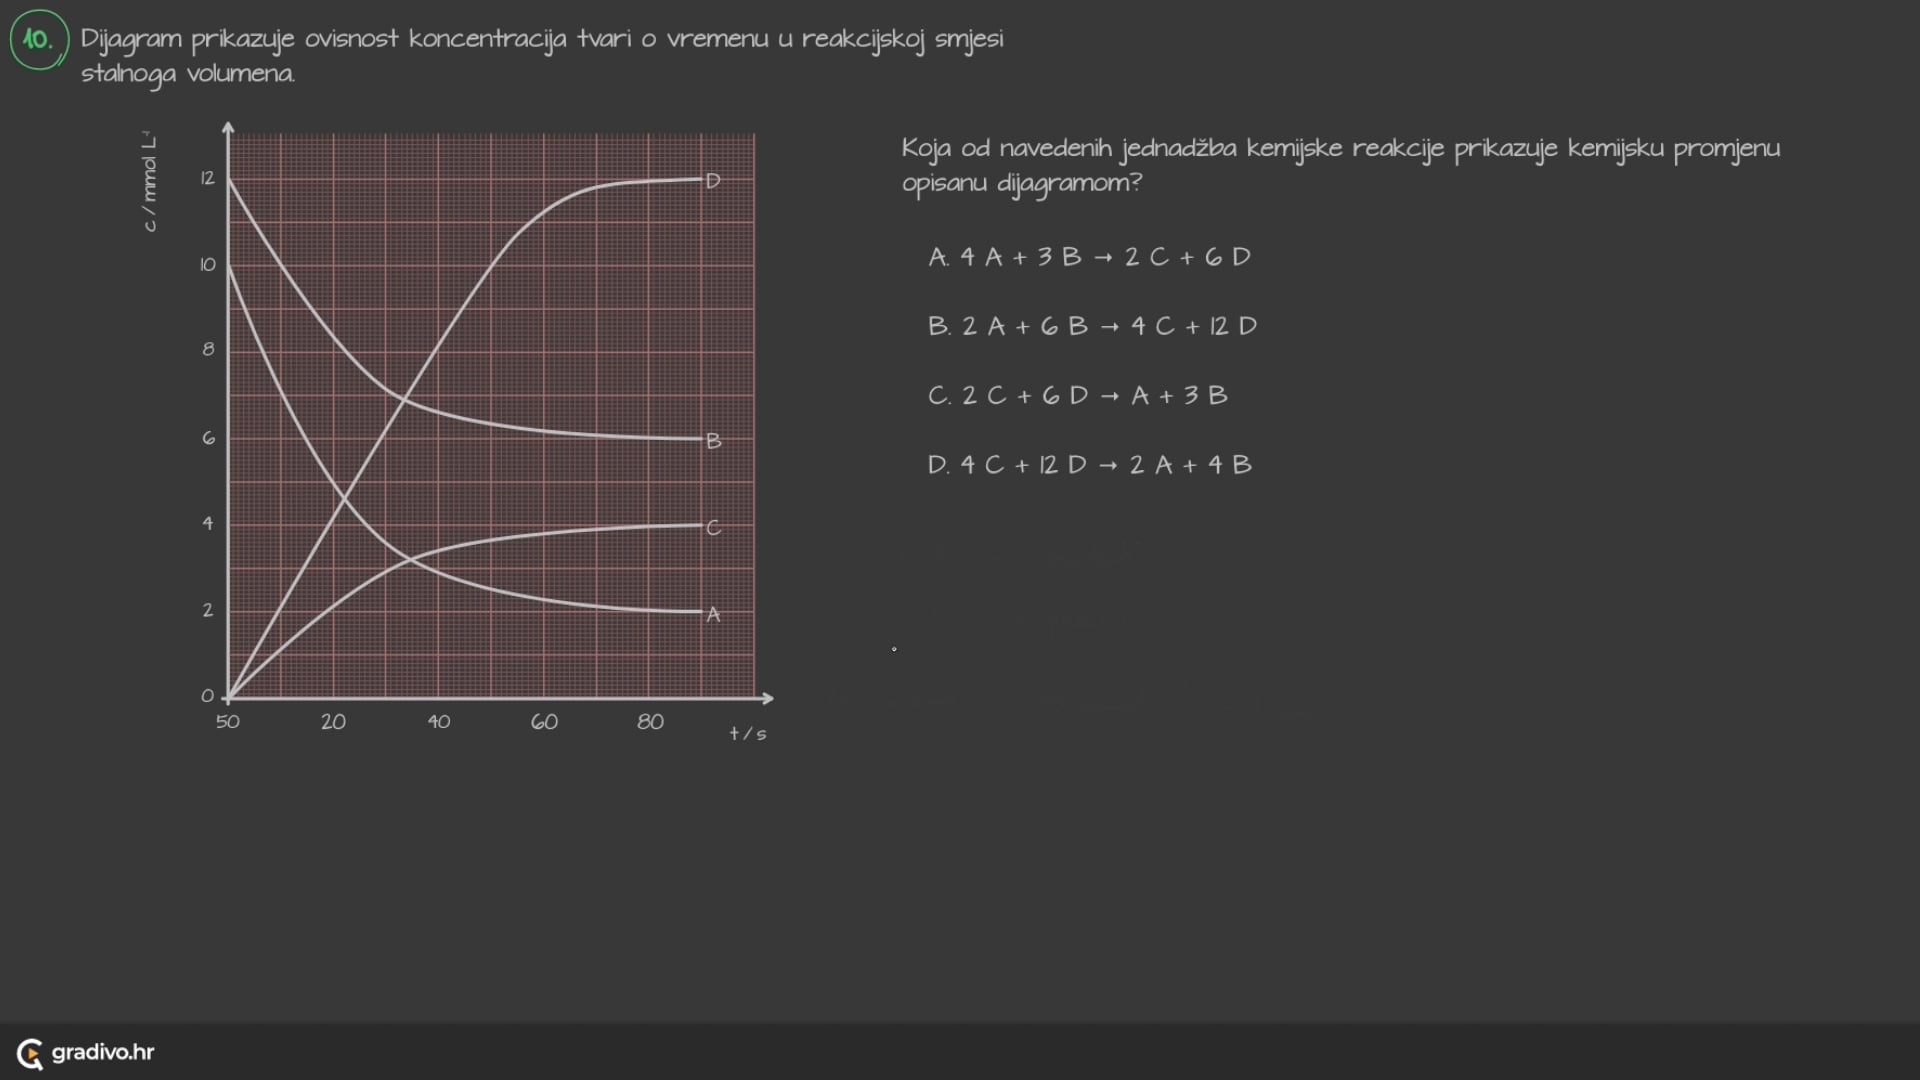1920x1080 pixels.
Task: Select answer B: 2 A + 6 B → 4 C + 12 D
Action: click(x=1092, y=326)
